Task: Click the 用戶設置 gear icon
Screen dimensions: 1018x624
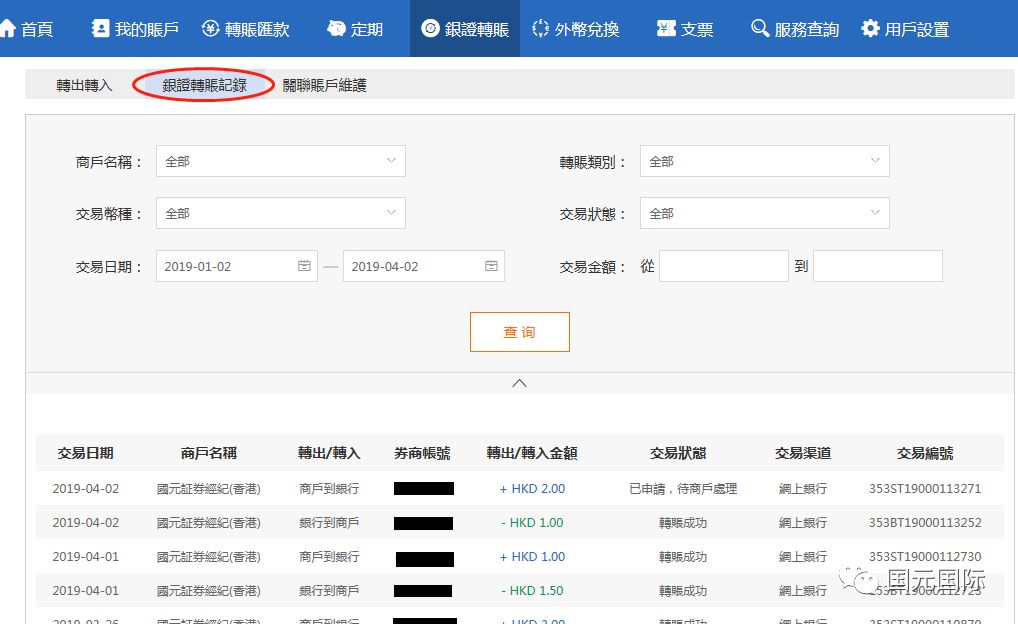Action: [x=870, y=28]
